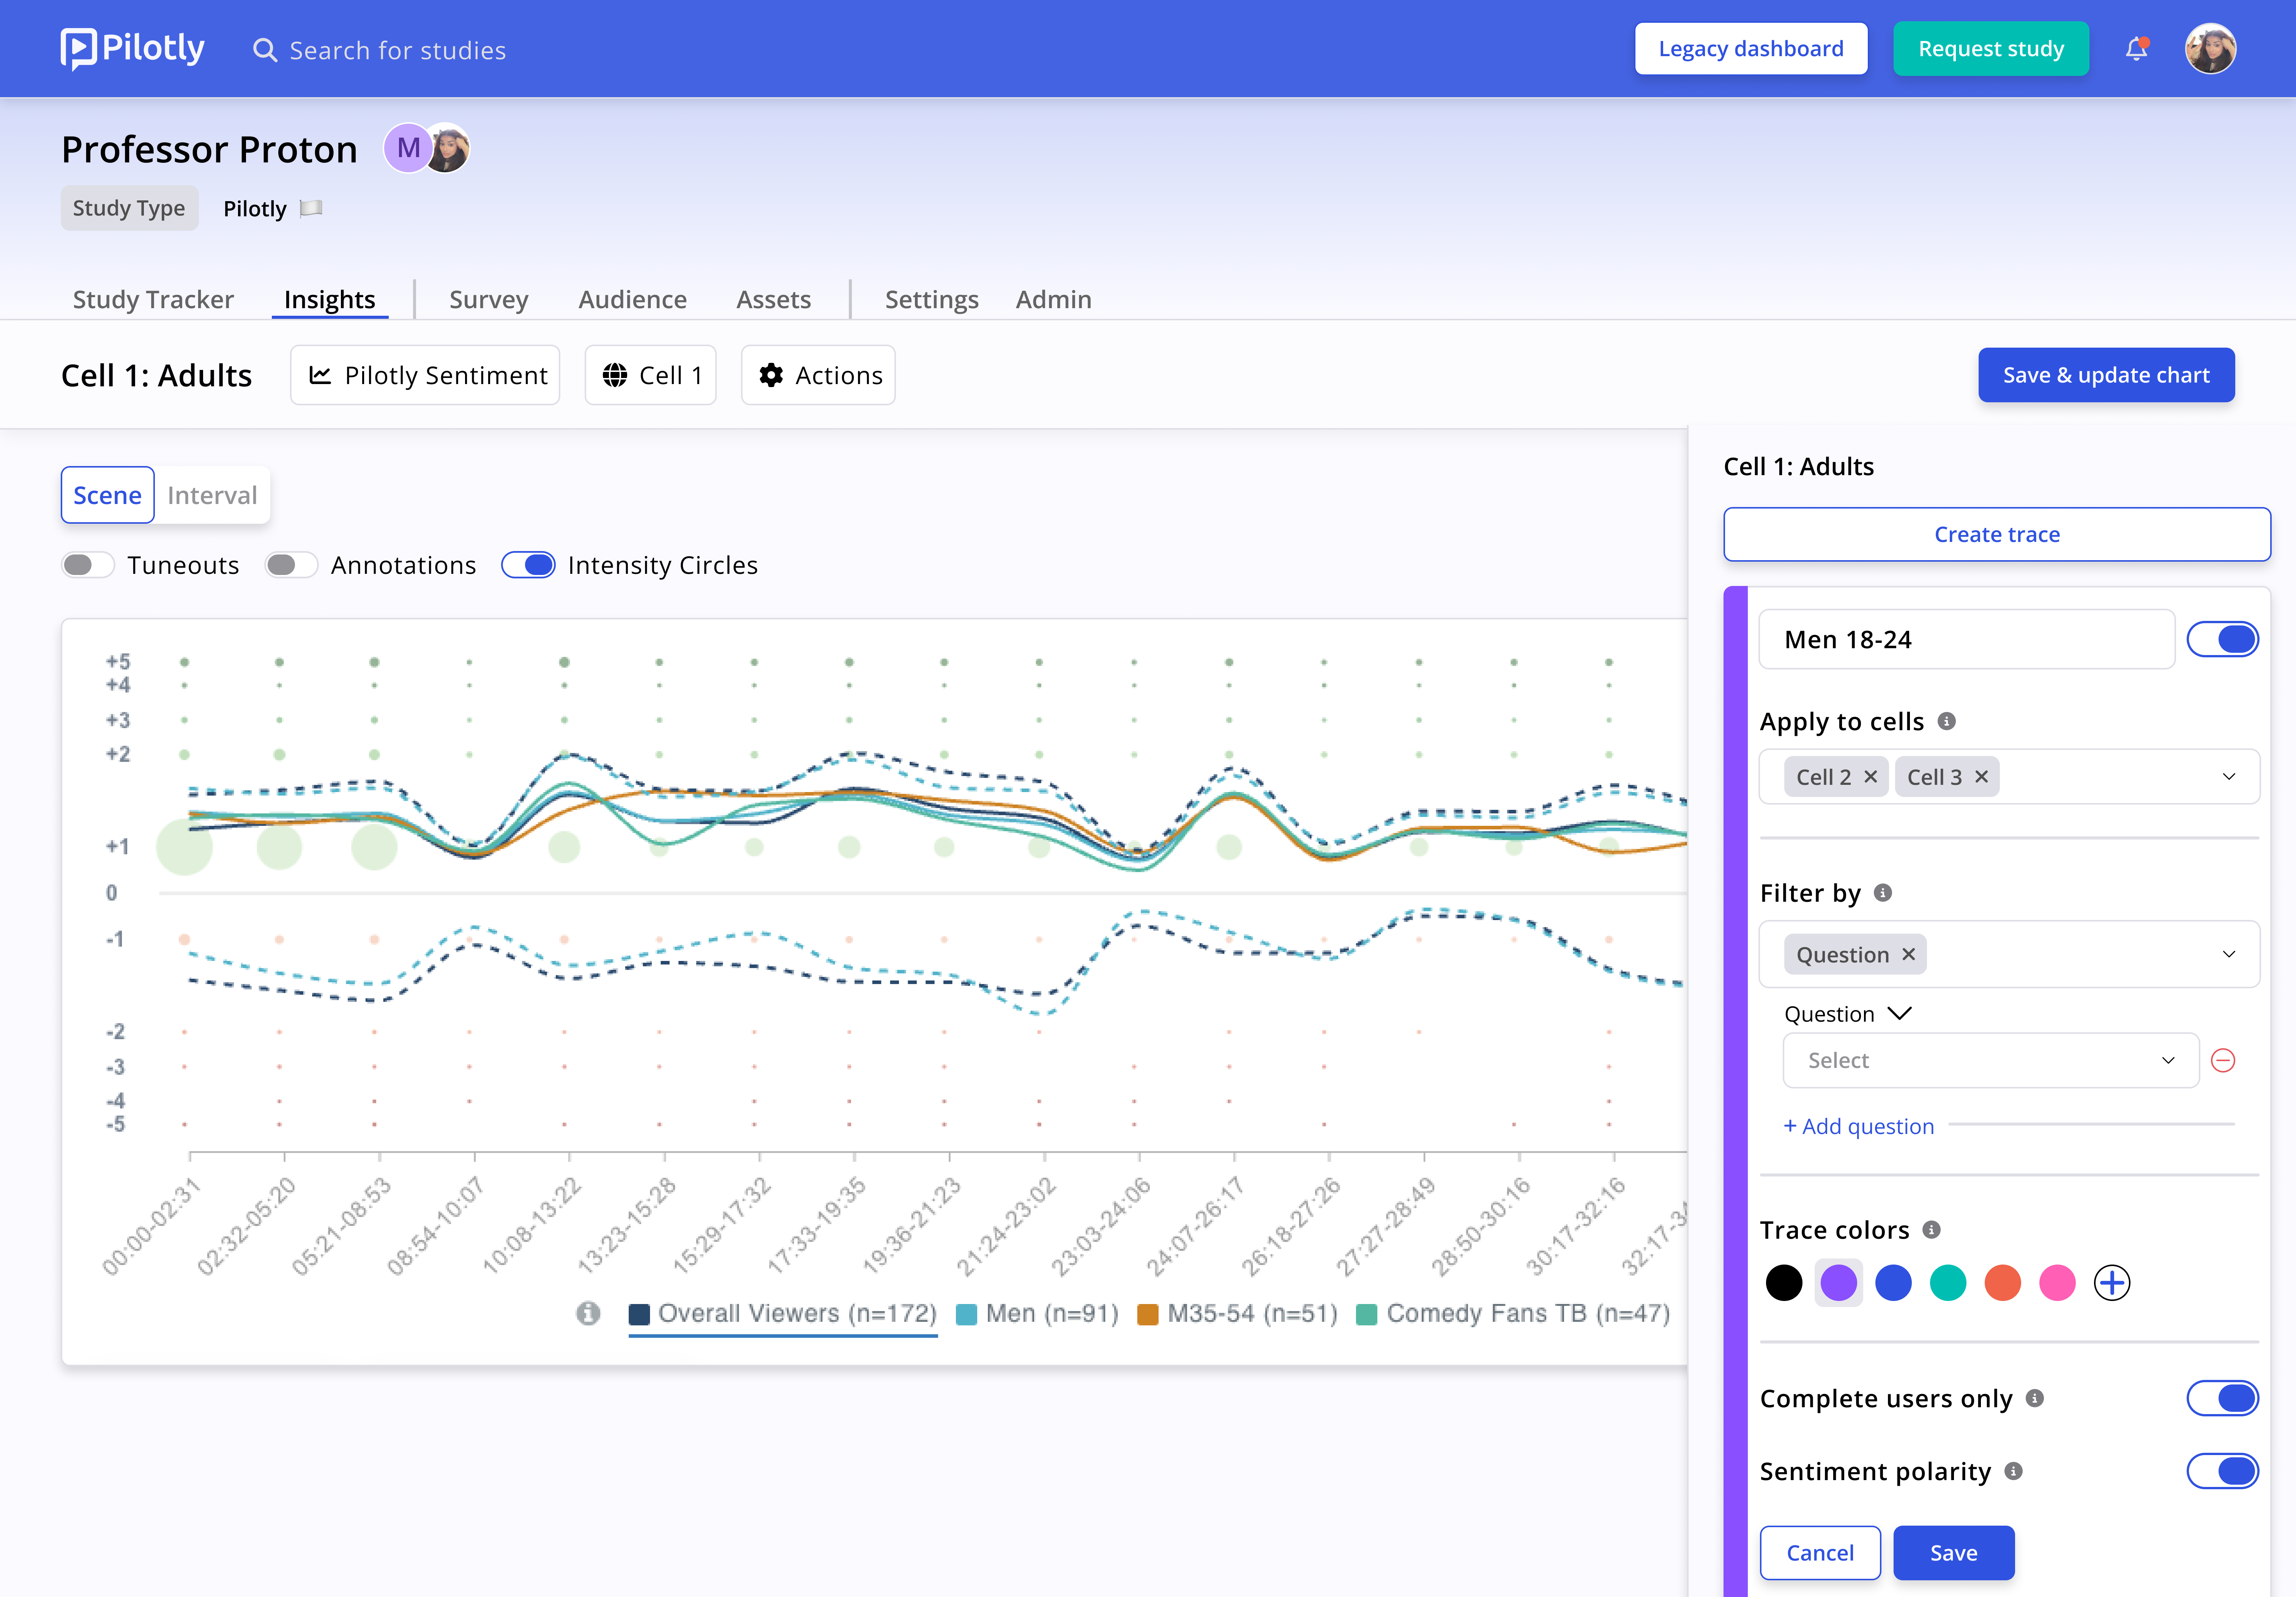This screenshot has height=1597, width=2296.
Task: Open the Settings tab
Action: point(932,299)
